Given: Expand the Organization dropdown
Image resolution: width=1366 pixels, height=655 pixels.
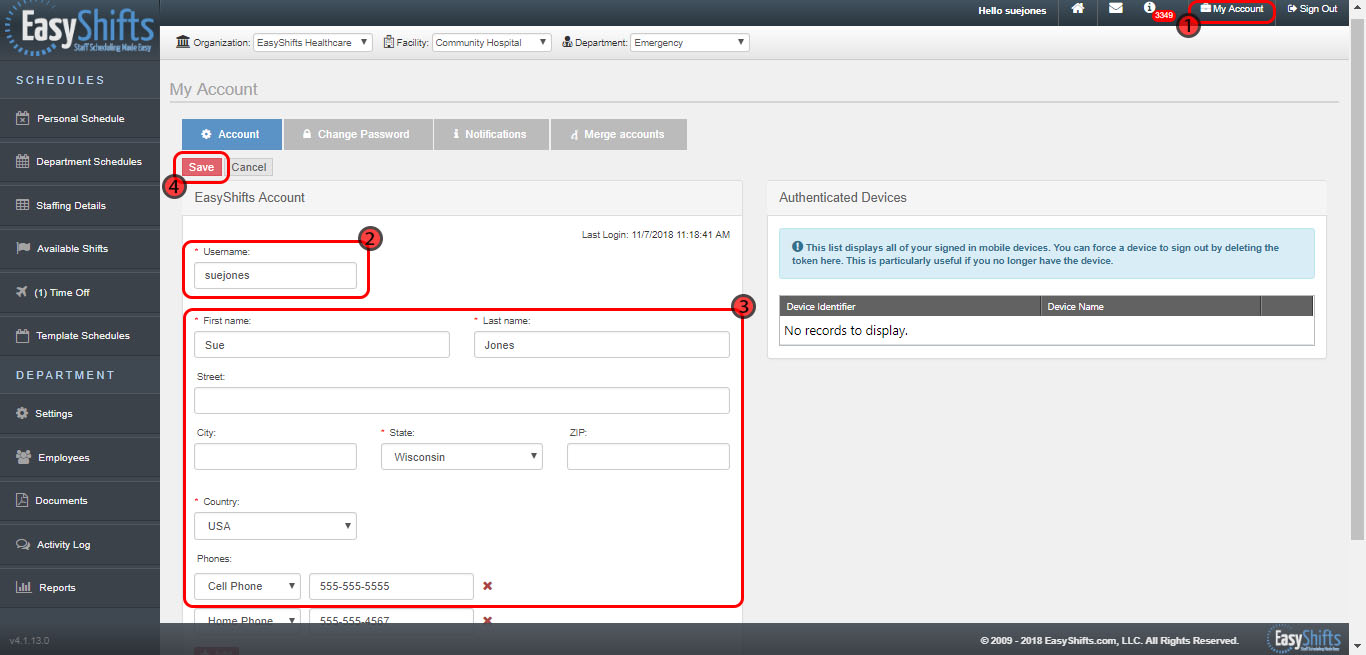Looking at the screenshot, I should pos(312,43).
